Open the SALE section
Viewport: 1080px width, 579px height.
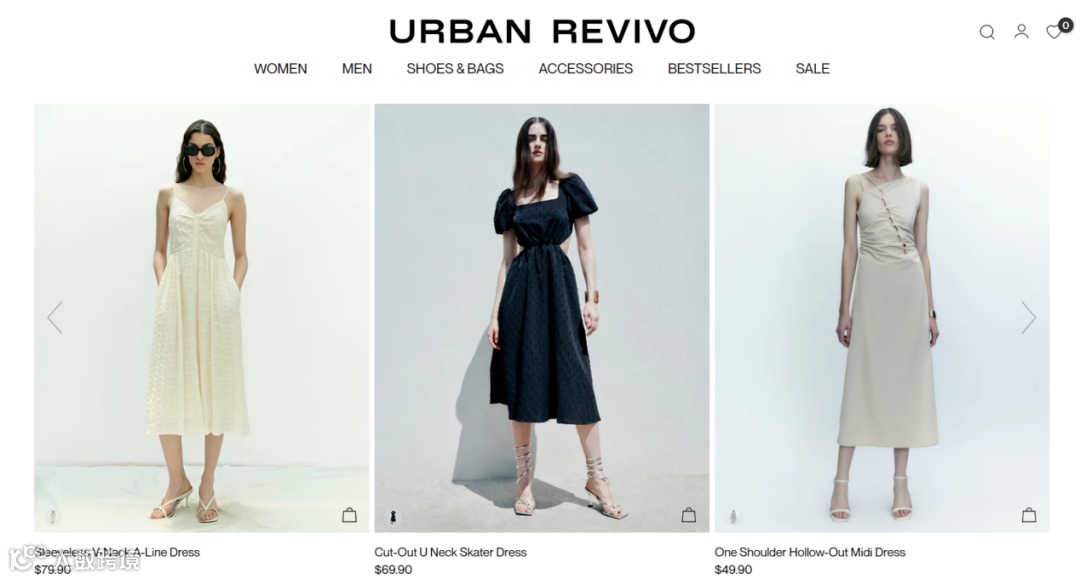click(813, 69)
